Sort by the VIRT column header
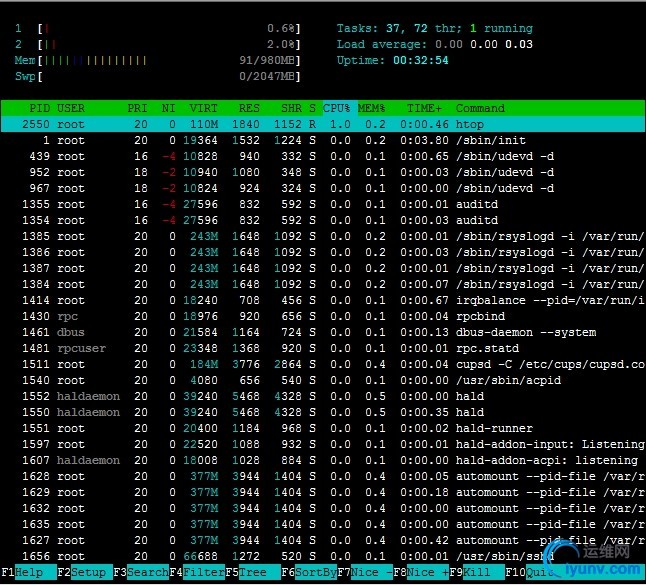The height and width of the screenshot is (585, 646). 204,108
